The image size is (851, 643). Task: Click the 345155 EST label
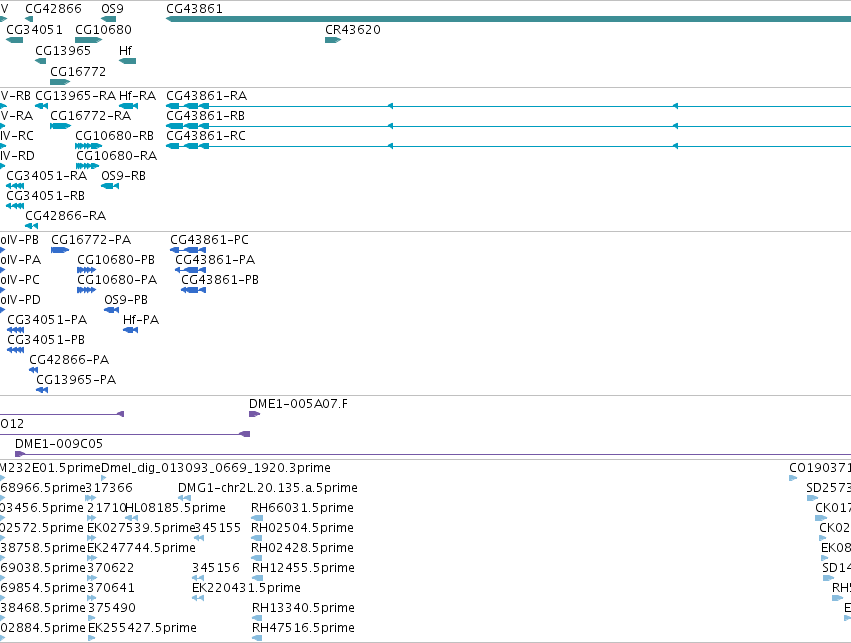pyautogui.click(x=218, y=529)
